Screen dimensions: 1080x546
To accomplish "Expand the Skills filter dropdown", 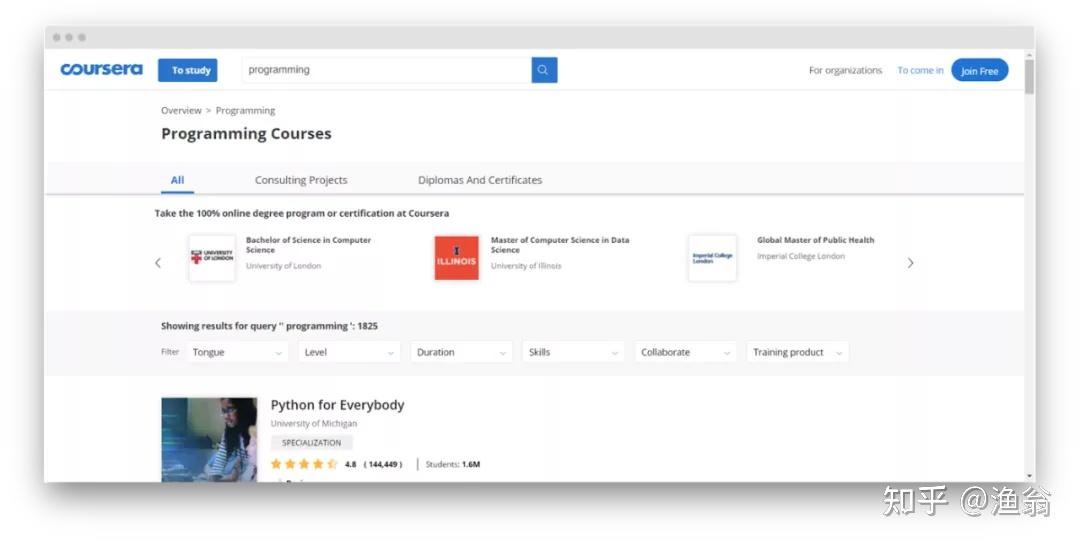I will coord(573,352).
